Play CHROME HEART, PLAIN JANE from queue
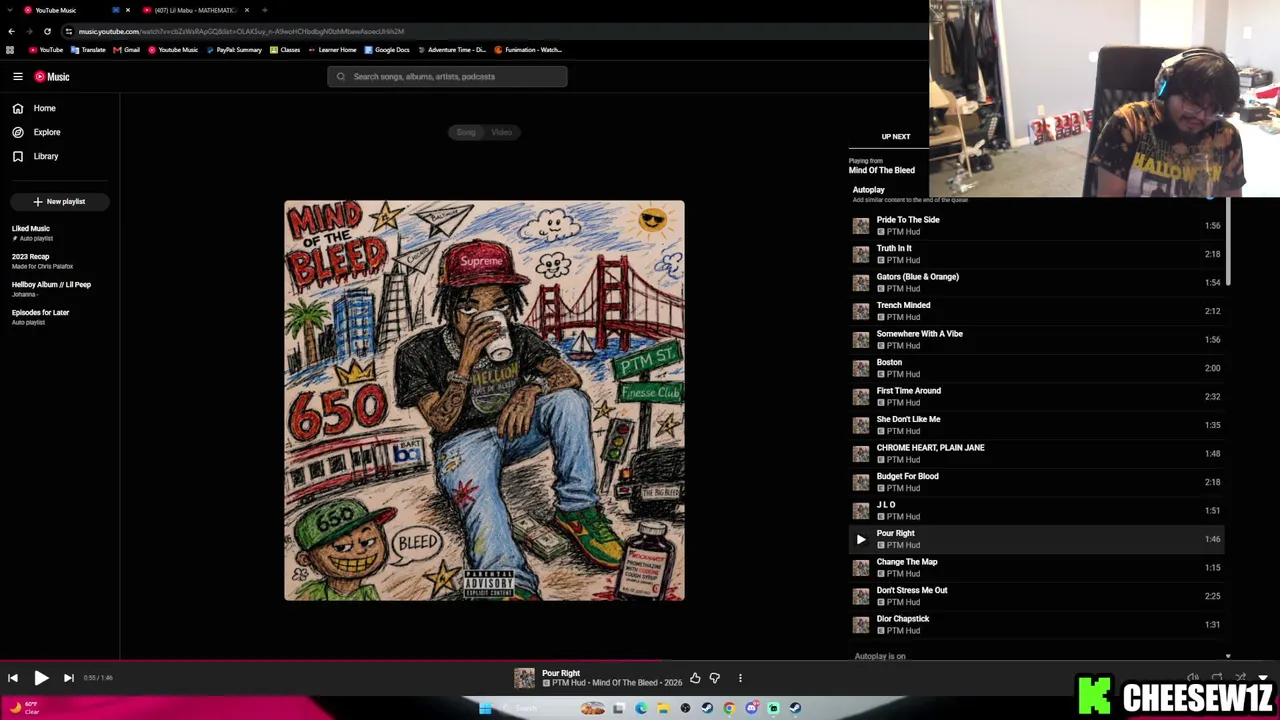Screen dimensions: 1280x720 tap(1037, 454)
